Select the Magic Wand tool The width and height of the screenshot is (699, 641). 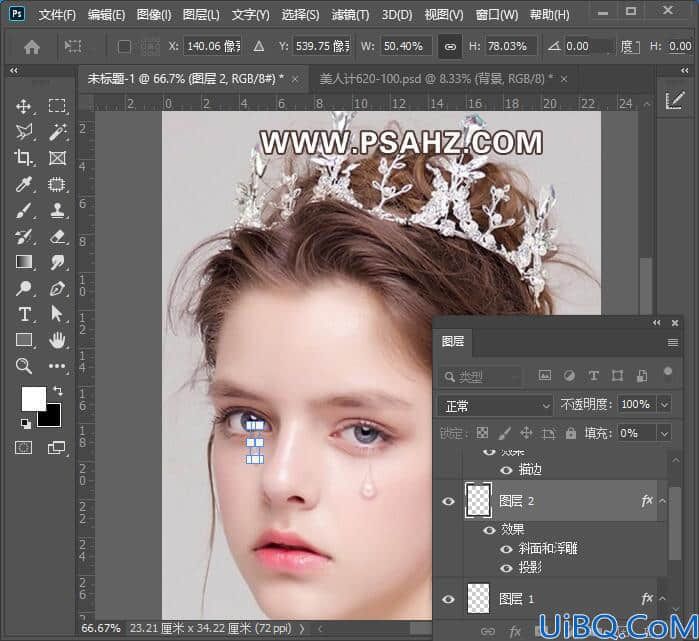coord(58,132)
